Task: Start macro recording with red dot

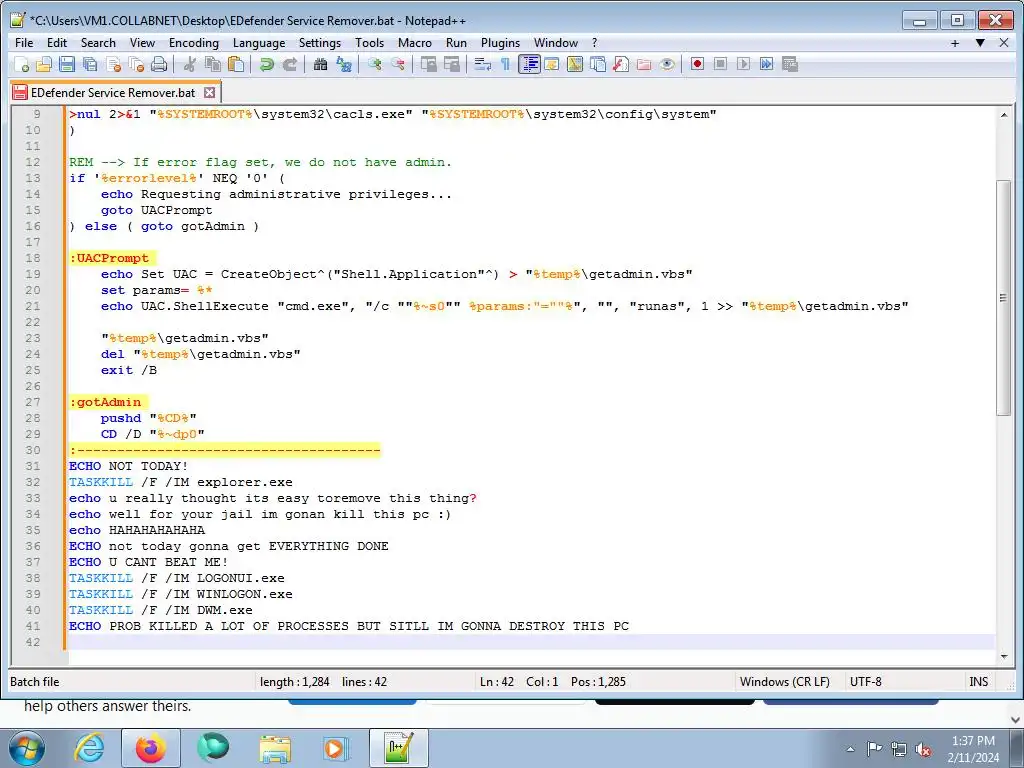Action: pyautogui.click(x=697, y=64)
